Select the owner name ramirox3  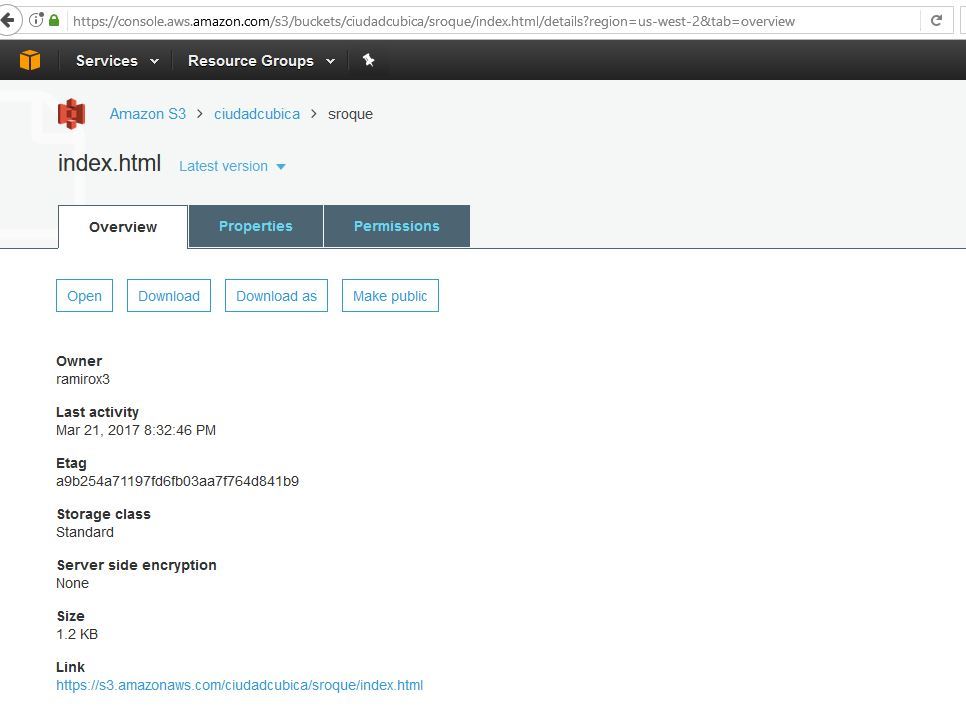83,379
